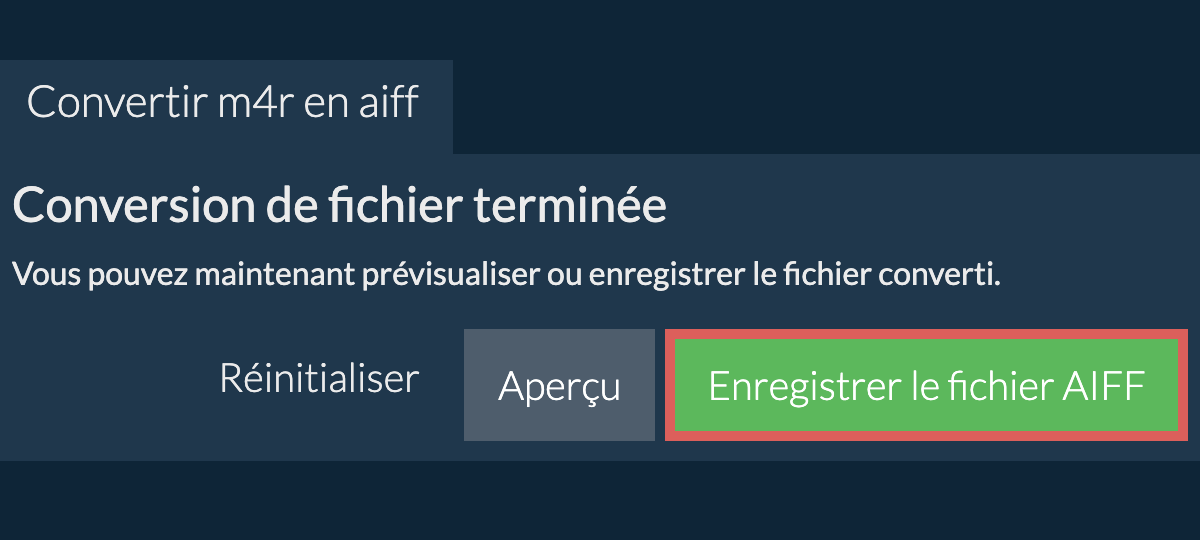The height and width of the screenshot is (540, 1200).
Task: Preview the converted file with Aperçu
Action: (559, 386)
